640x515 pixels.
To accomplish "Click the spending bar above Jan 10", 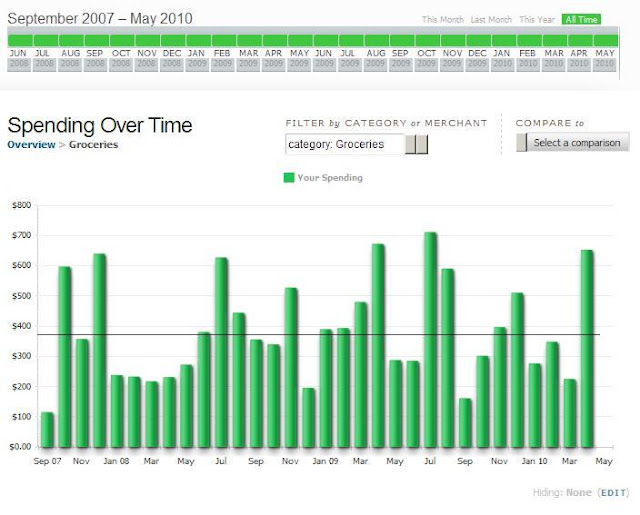I will coord(535,406).
